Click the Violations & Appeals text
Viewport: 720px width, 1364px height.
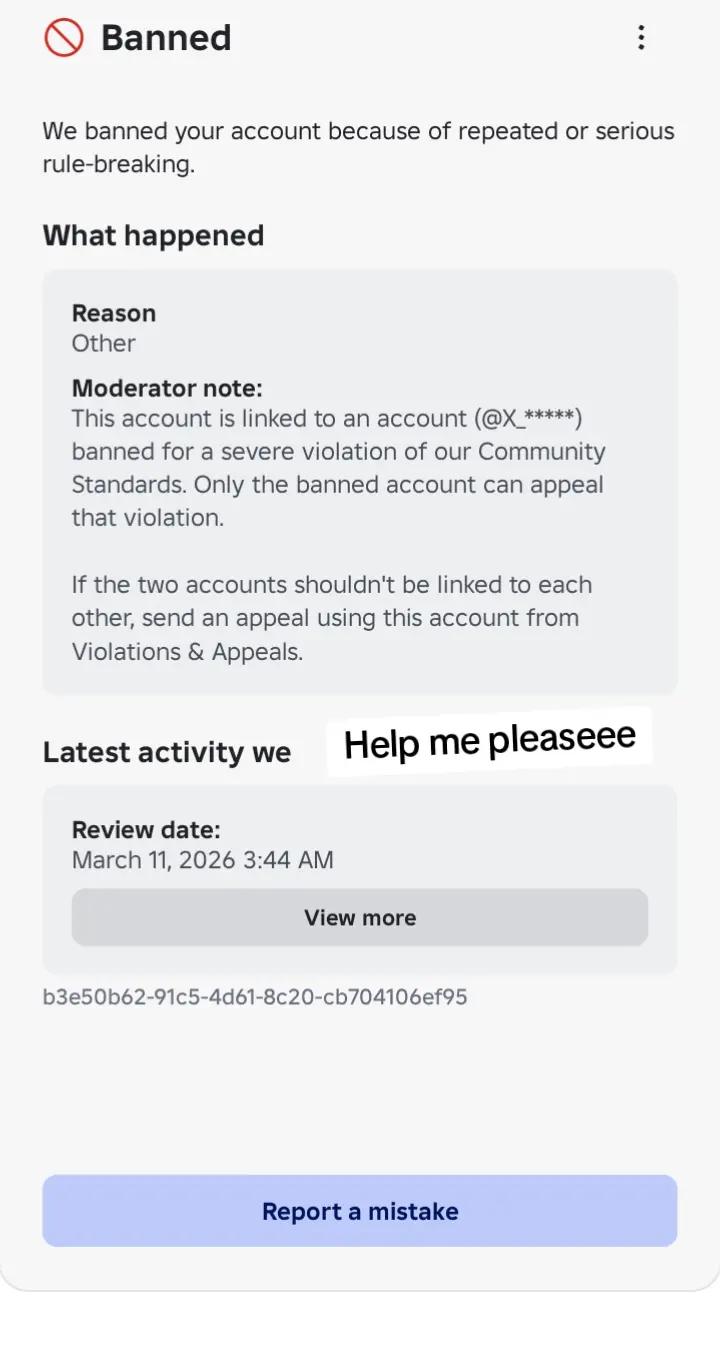click(x=187, y=651)
